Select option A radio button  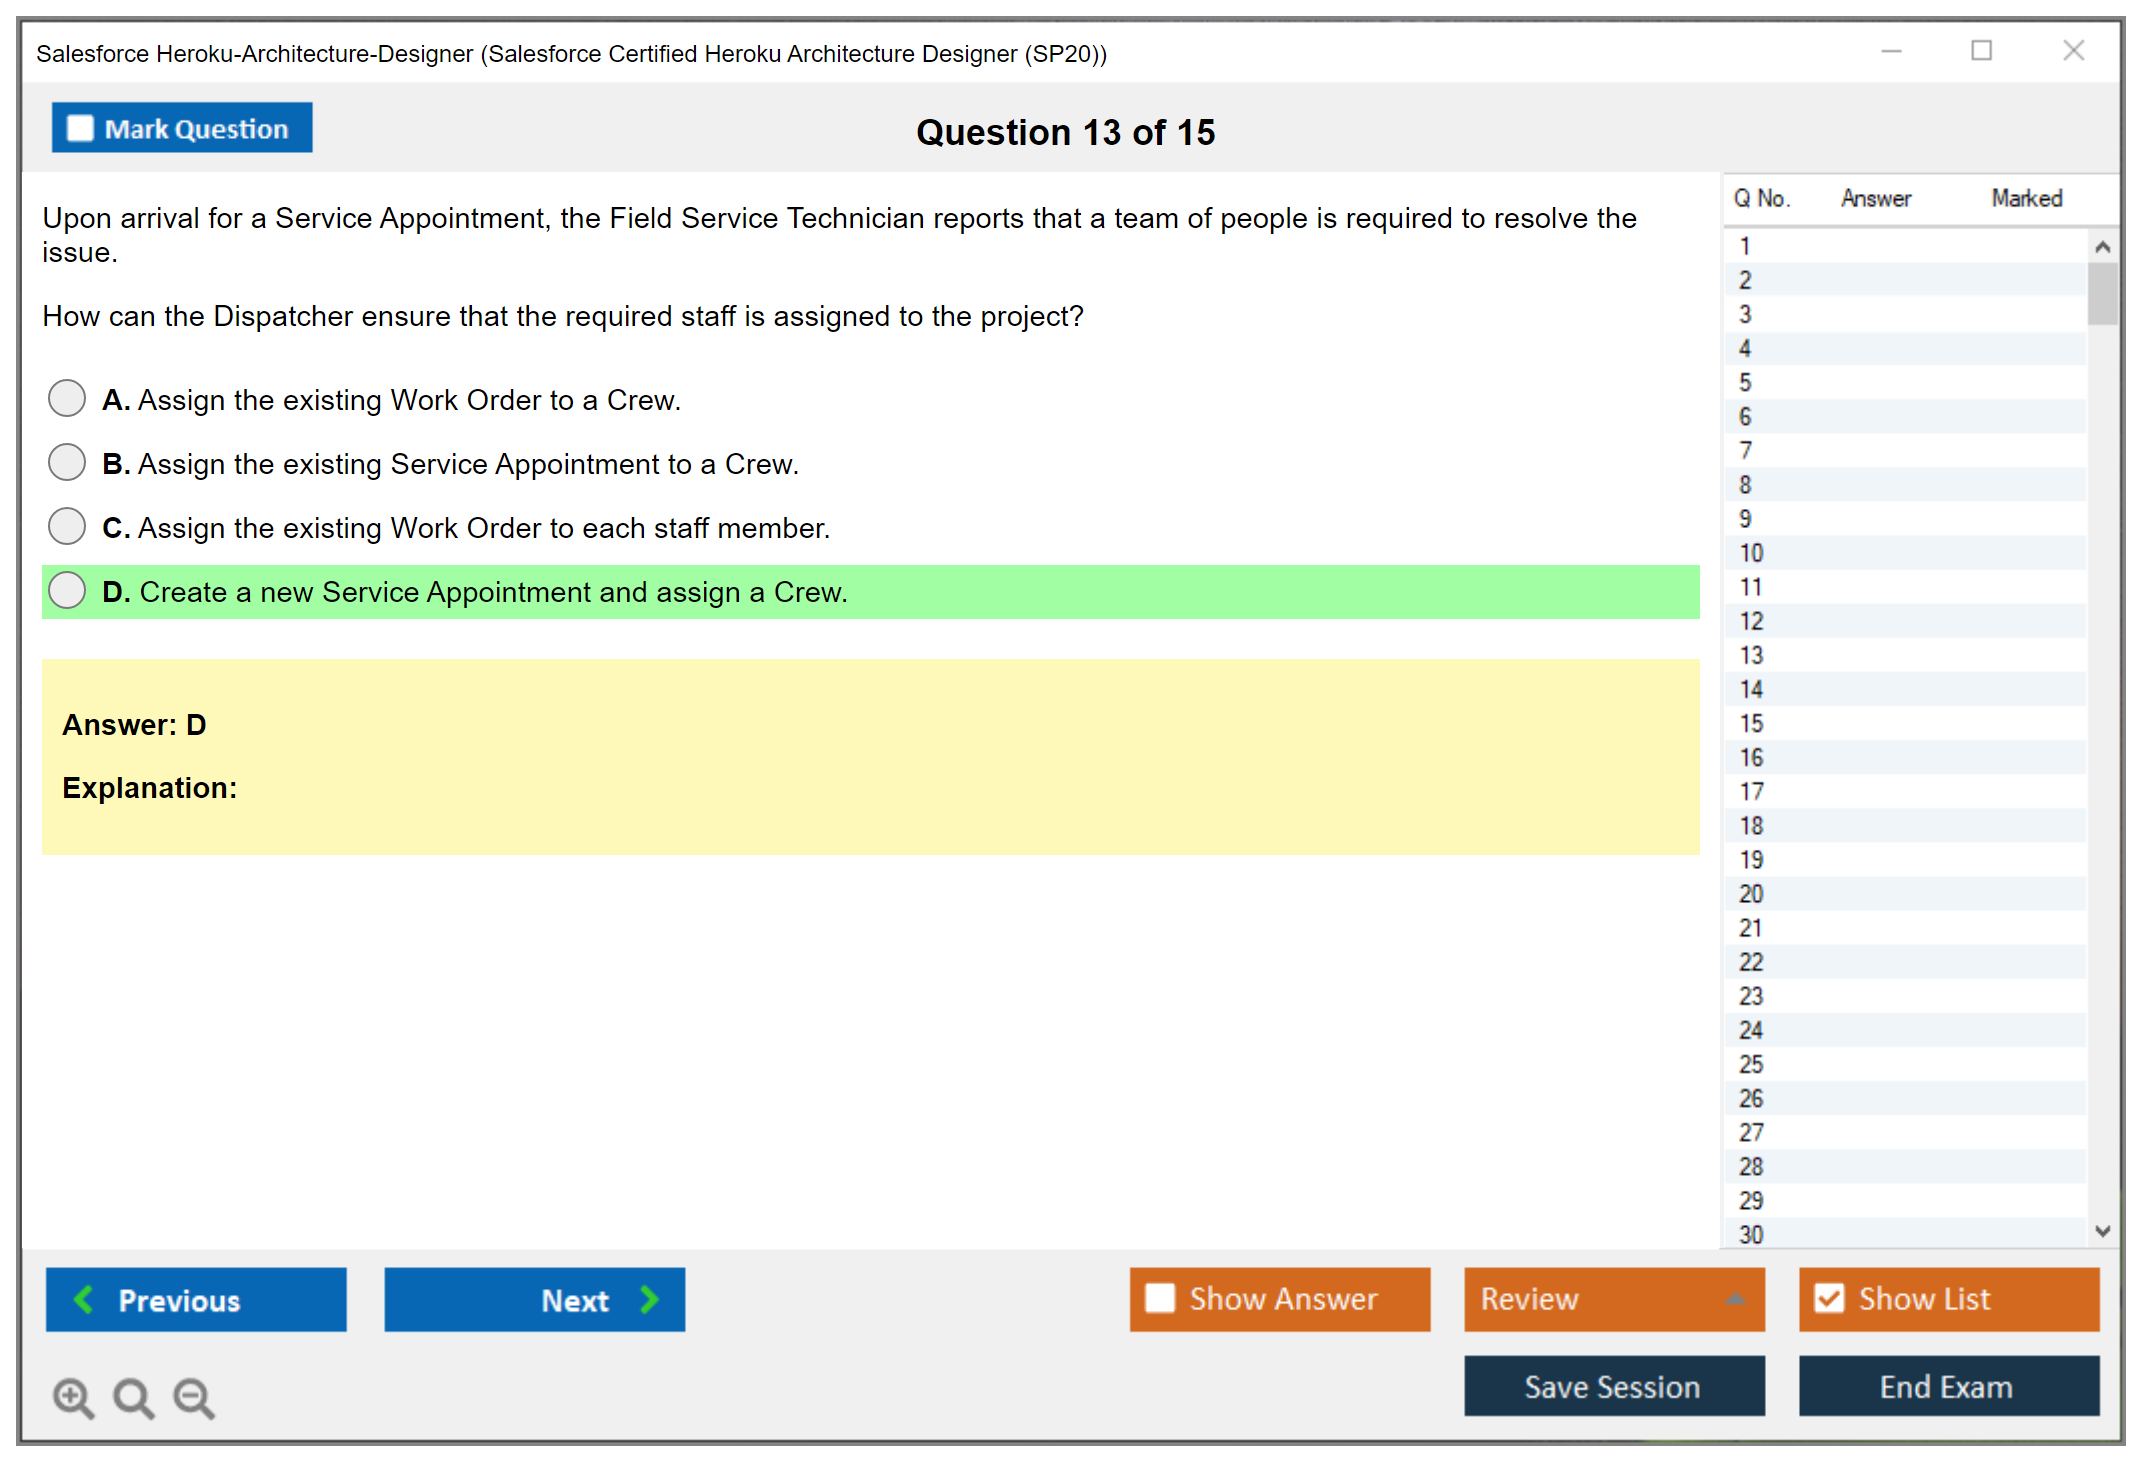point(67,398)
